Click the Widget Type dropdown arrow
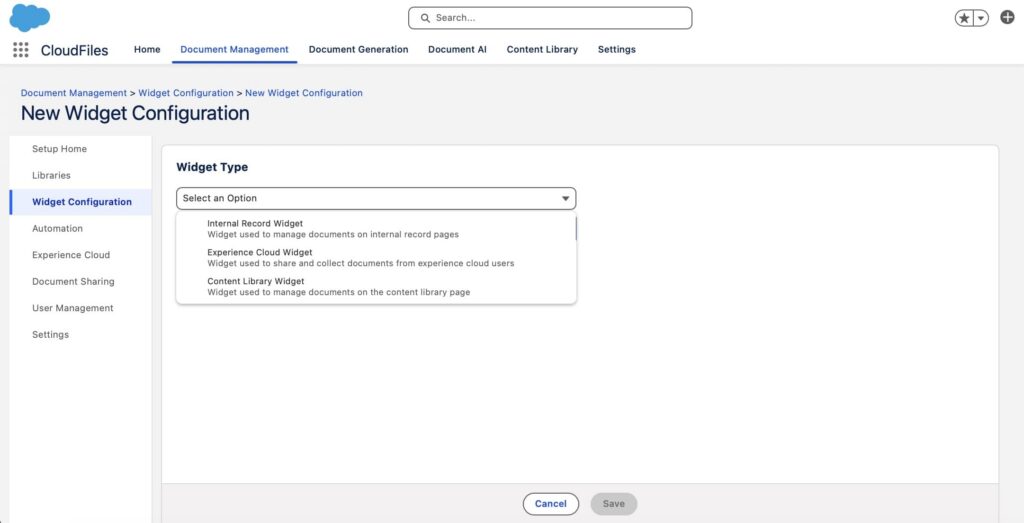 pyautogui.click(x=566, y=198)
